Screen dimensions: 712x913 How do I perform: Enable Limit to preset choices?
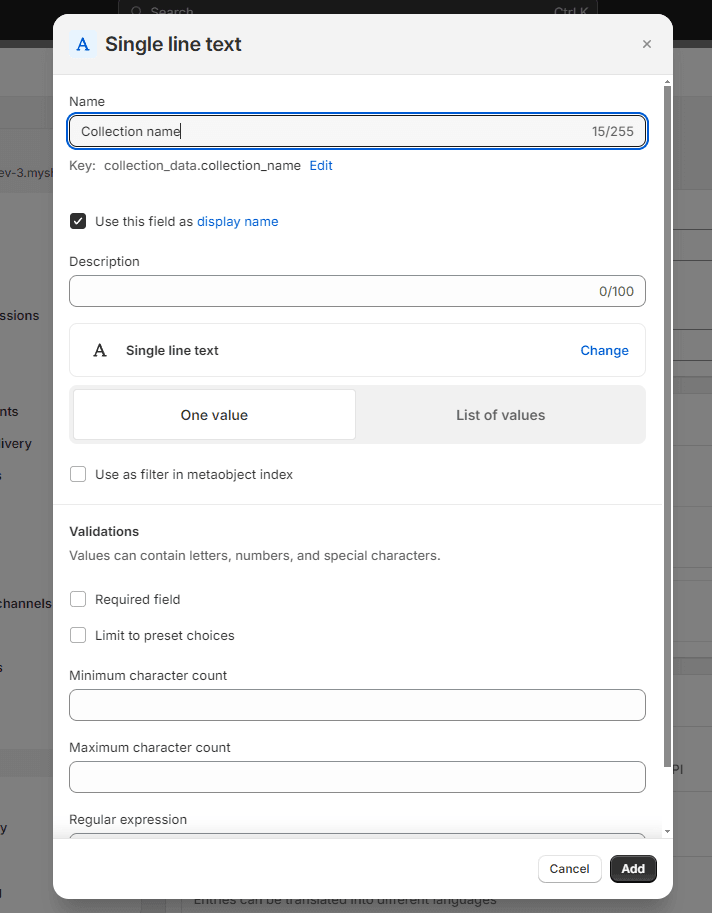click(x=78, y=635)
